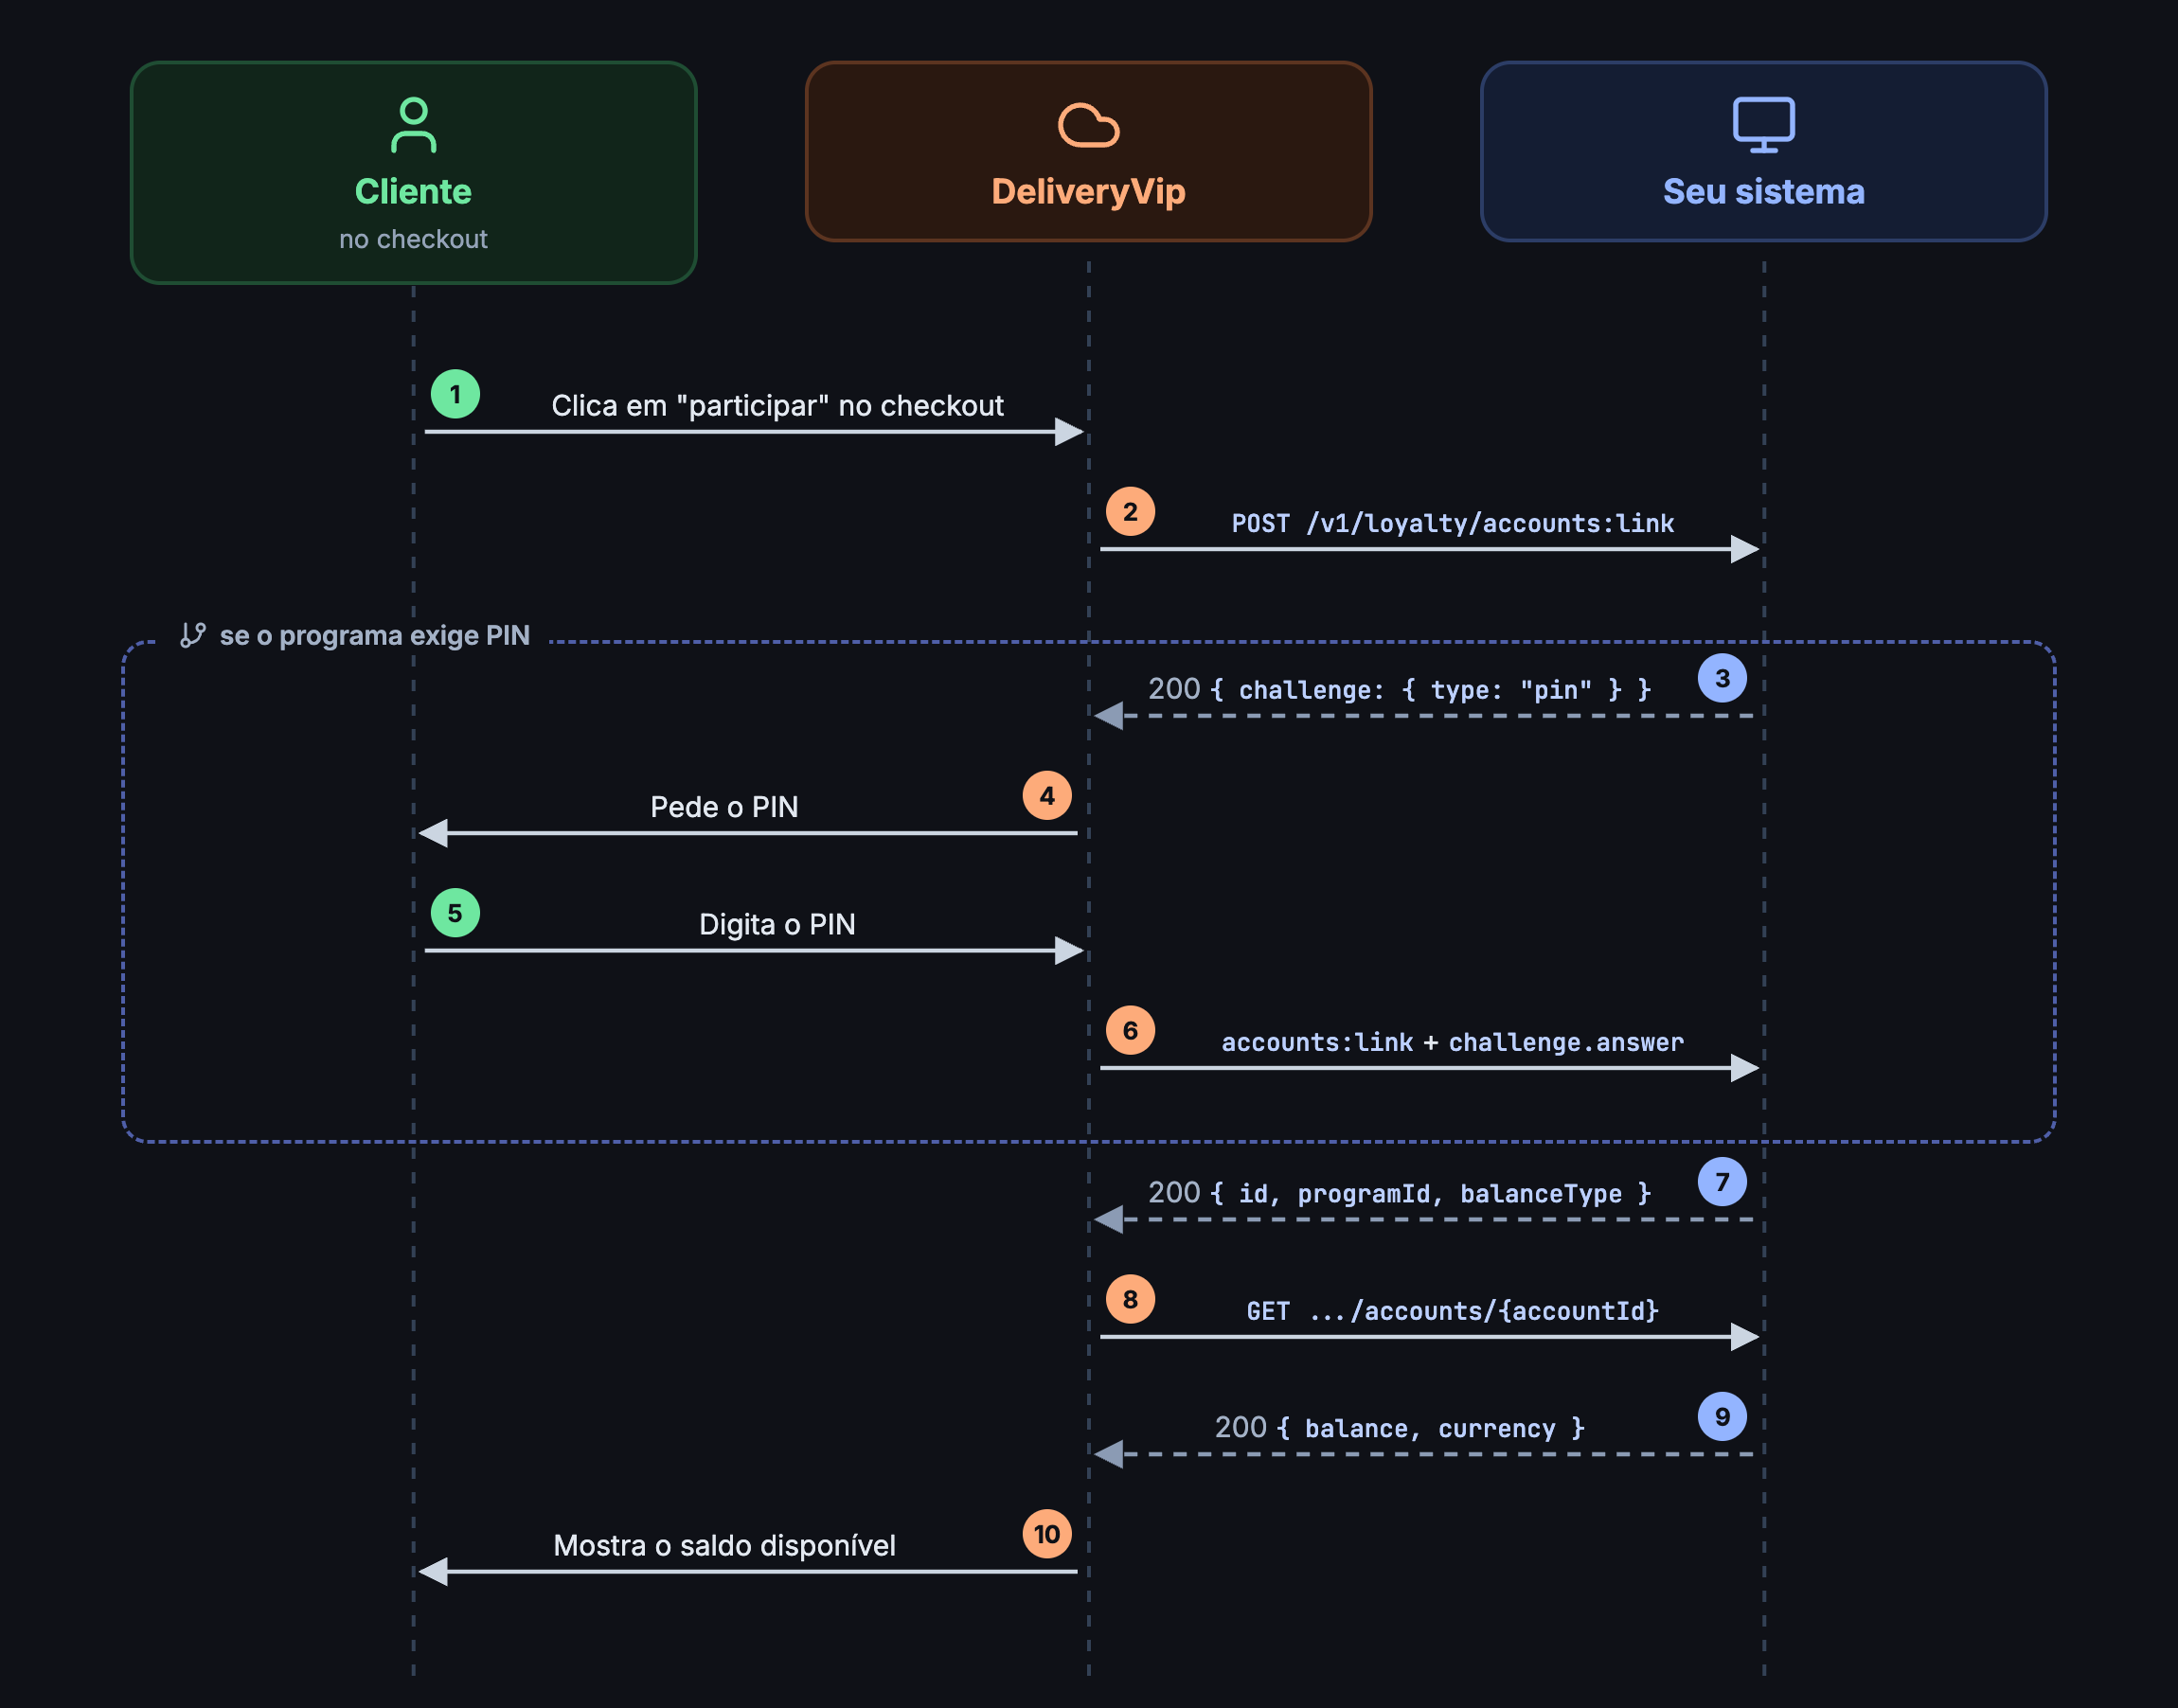Click 'Mostra o saldo disponível' message label
This screenshot has width=2178, height=1708.
(724, 1545)
